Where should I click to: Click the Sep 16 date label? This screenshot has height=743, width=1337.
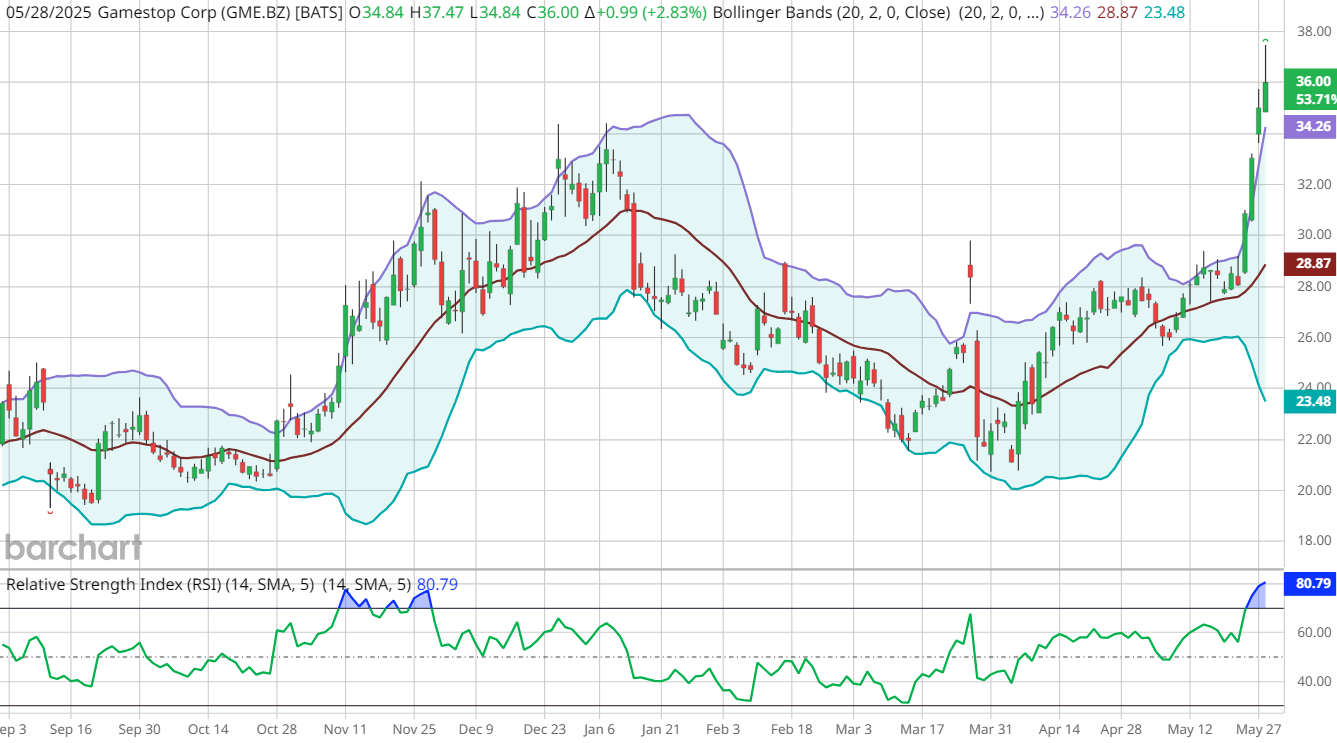tap(69, 729)
